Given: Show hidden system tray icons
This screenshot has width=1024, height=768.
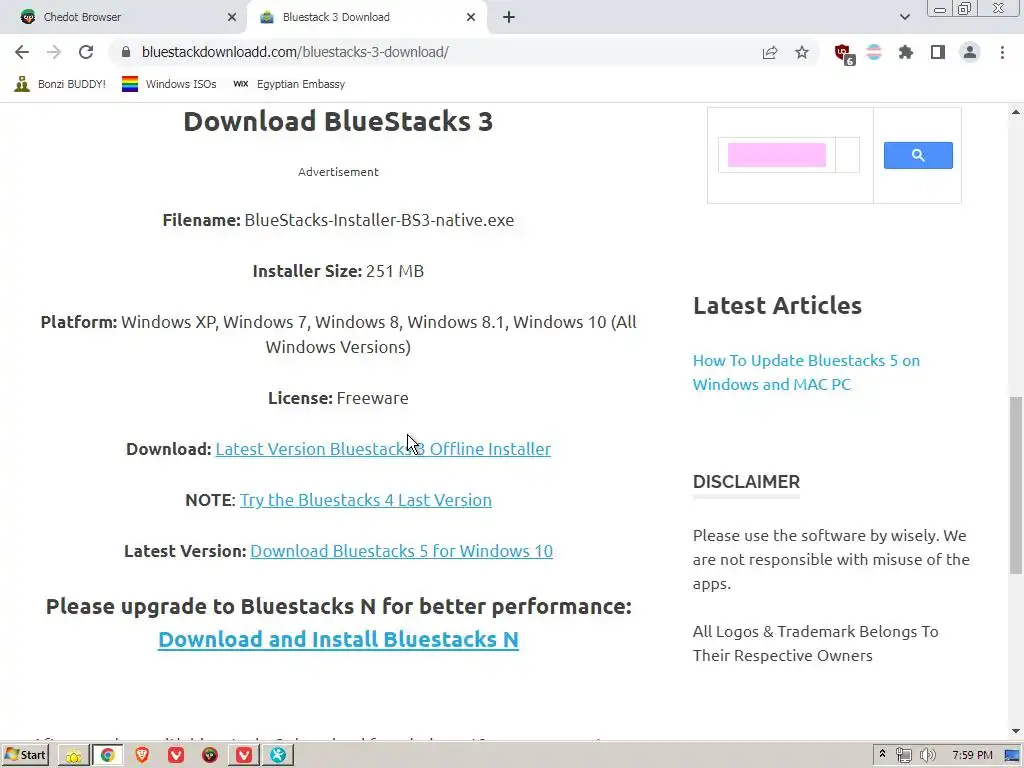Looking at the screenshot, I should click(x=882, y=754).
